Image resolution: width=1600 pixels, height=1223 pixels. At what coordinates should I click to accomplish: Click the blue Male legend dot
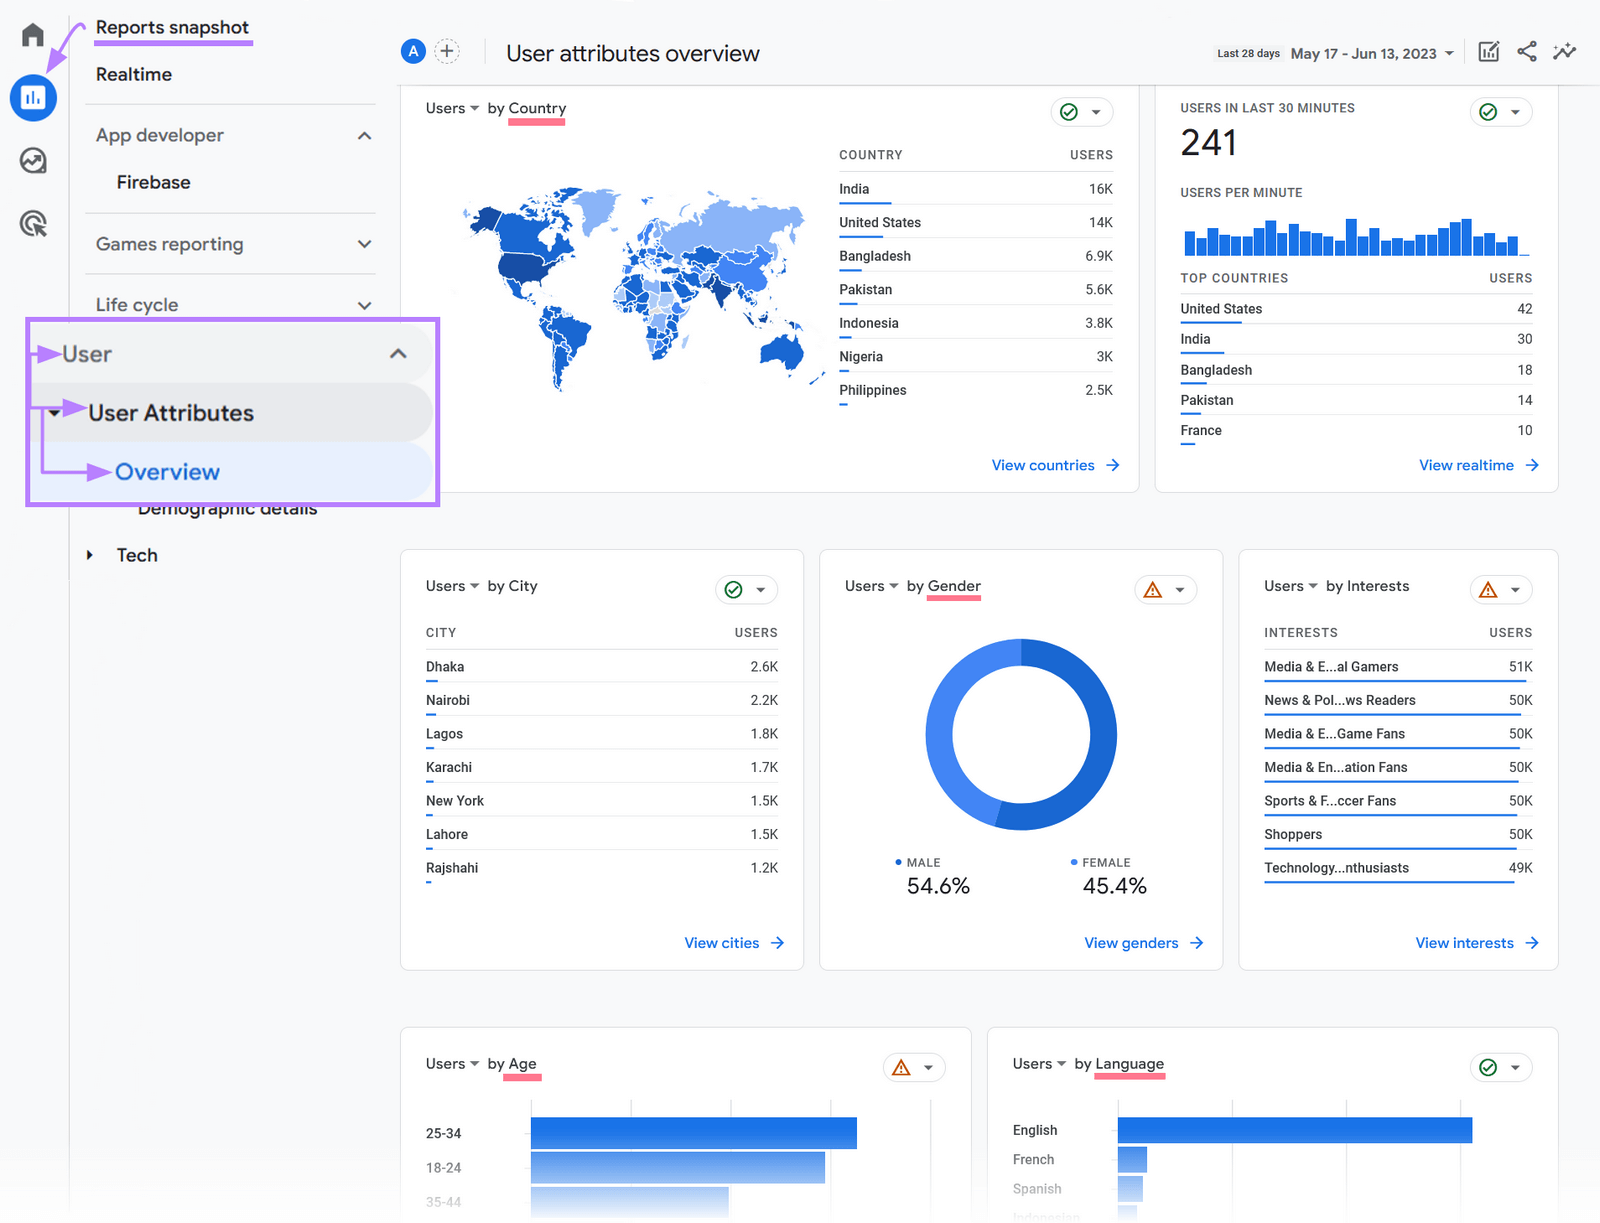pyautogui.click(x=899, y=861)
